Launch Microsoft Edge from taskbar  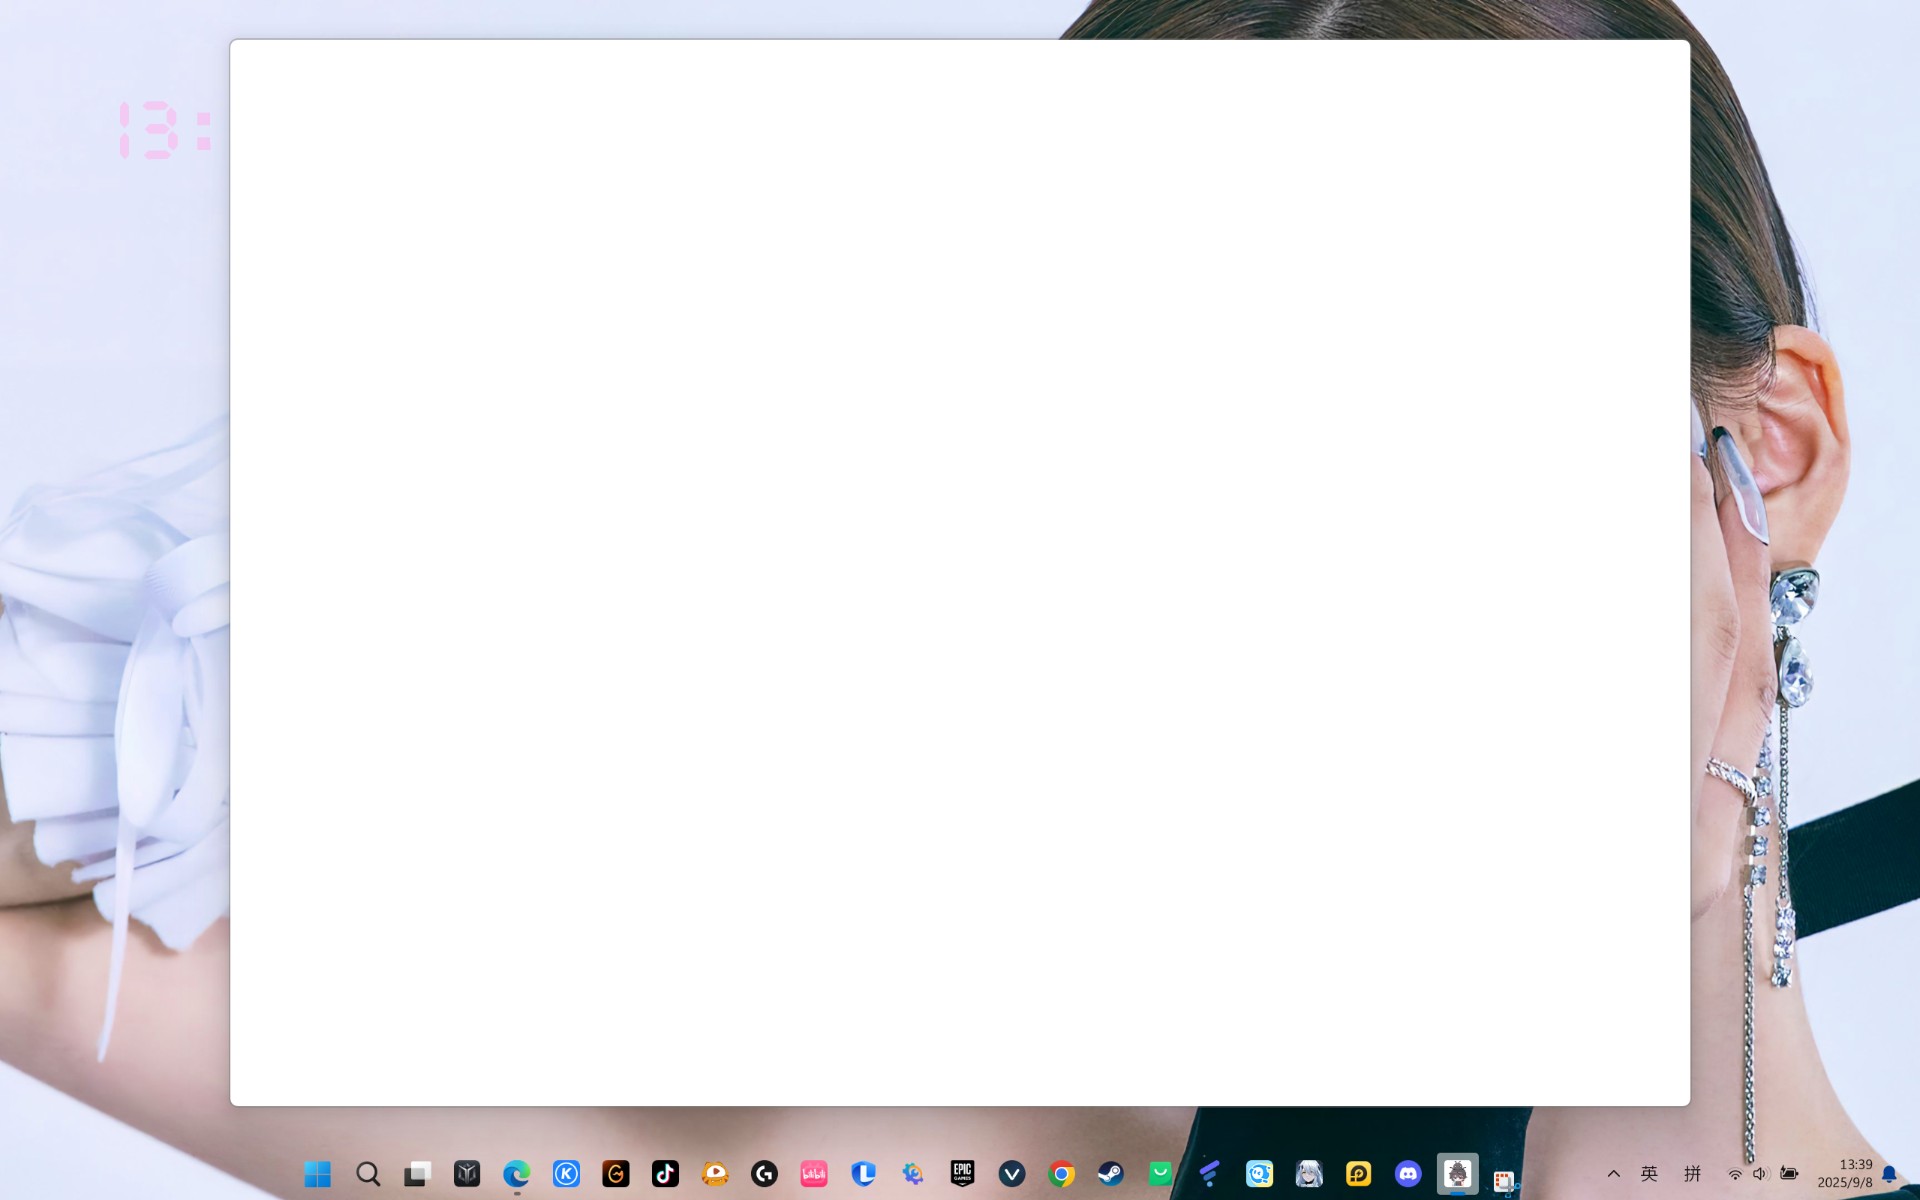coord(516,1174)
